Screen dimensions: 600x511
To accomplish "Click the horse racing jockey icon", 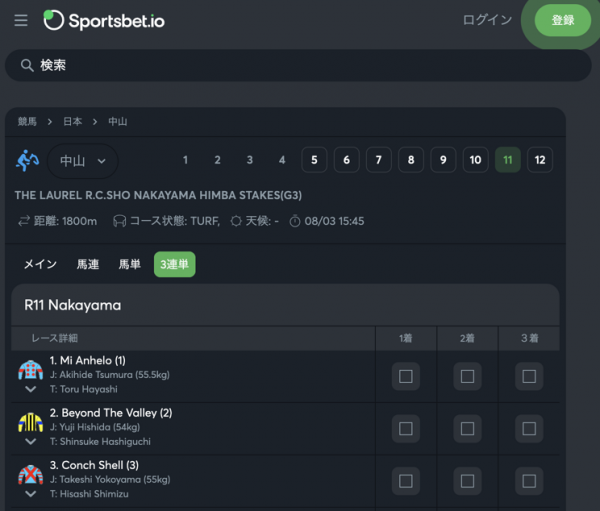I will coord(28,160).
